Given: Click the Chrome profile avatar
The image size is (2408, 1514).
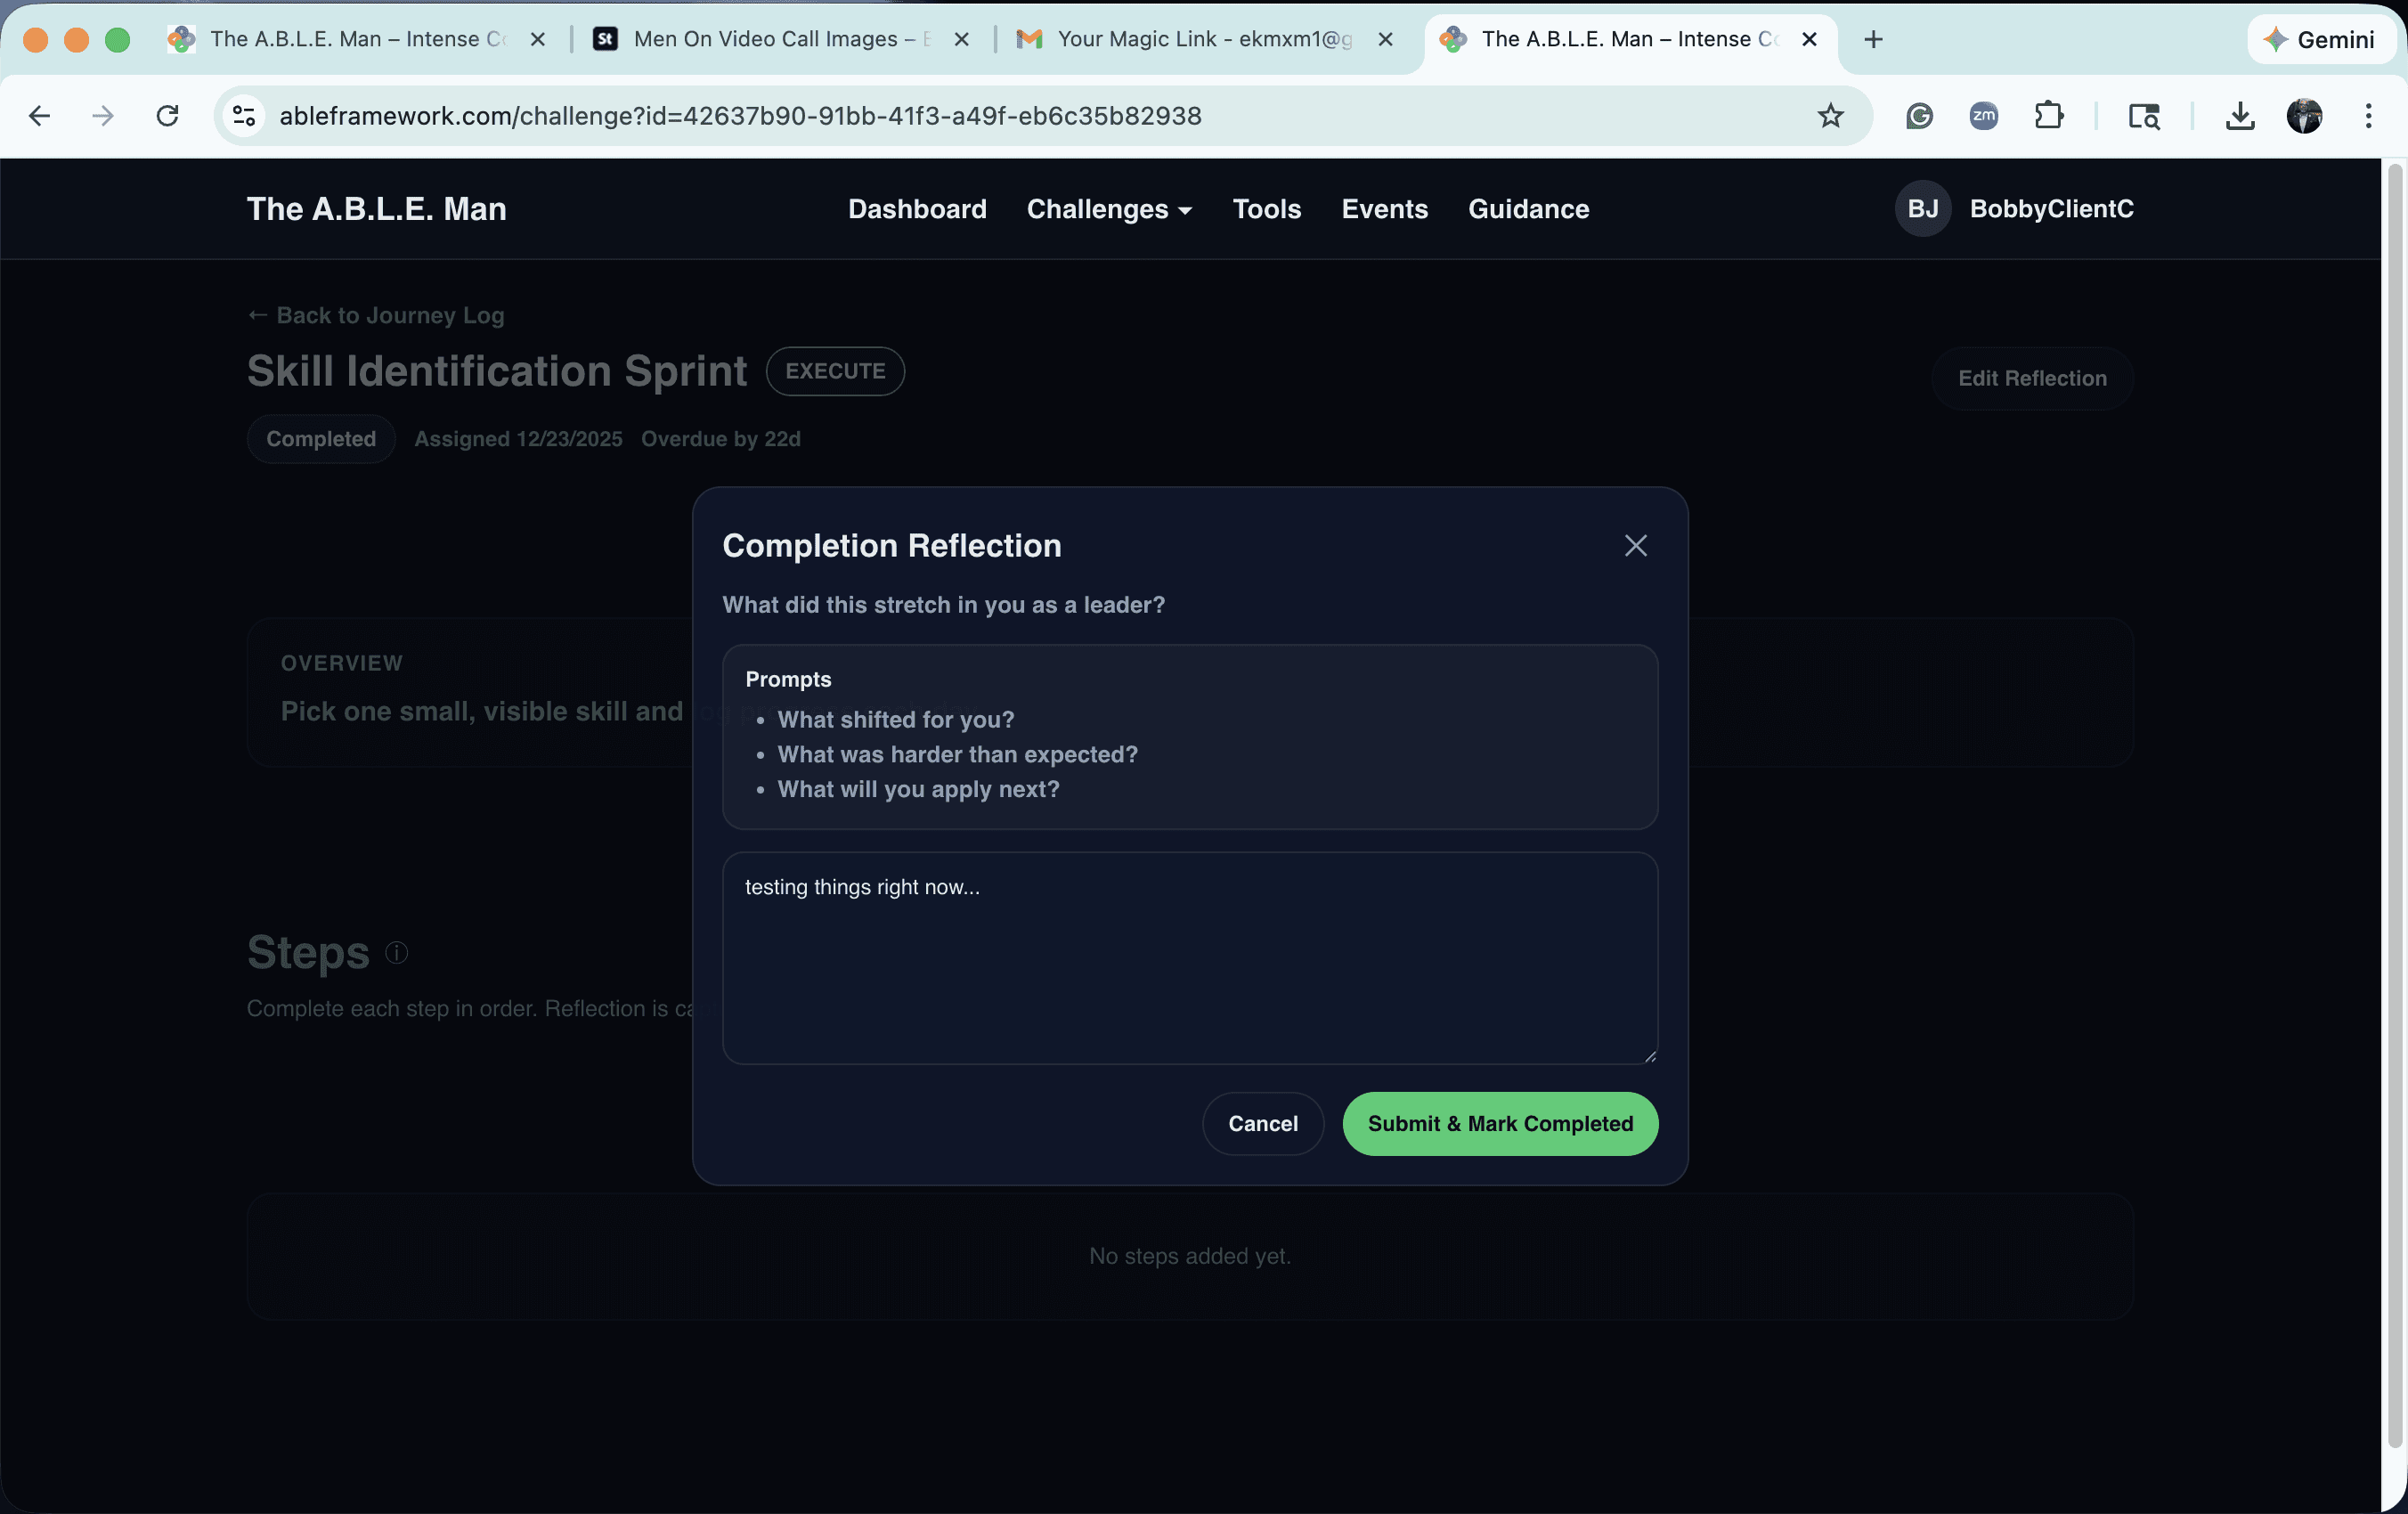Looking at the screenshot, I should pyautogui.click(x=2304, y=116).
